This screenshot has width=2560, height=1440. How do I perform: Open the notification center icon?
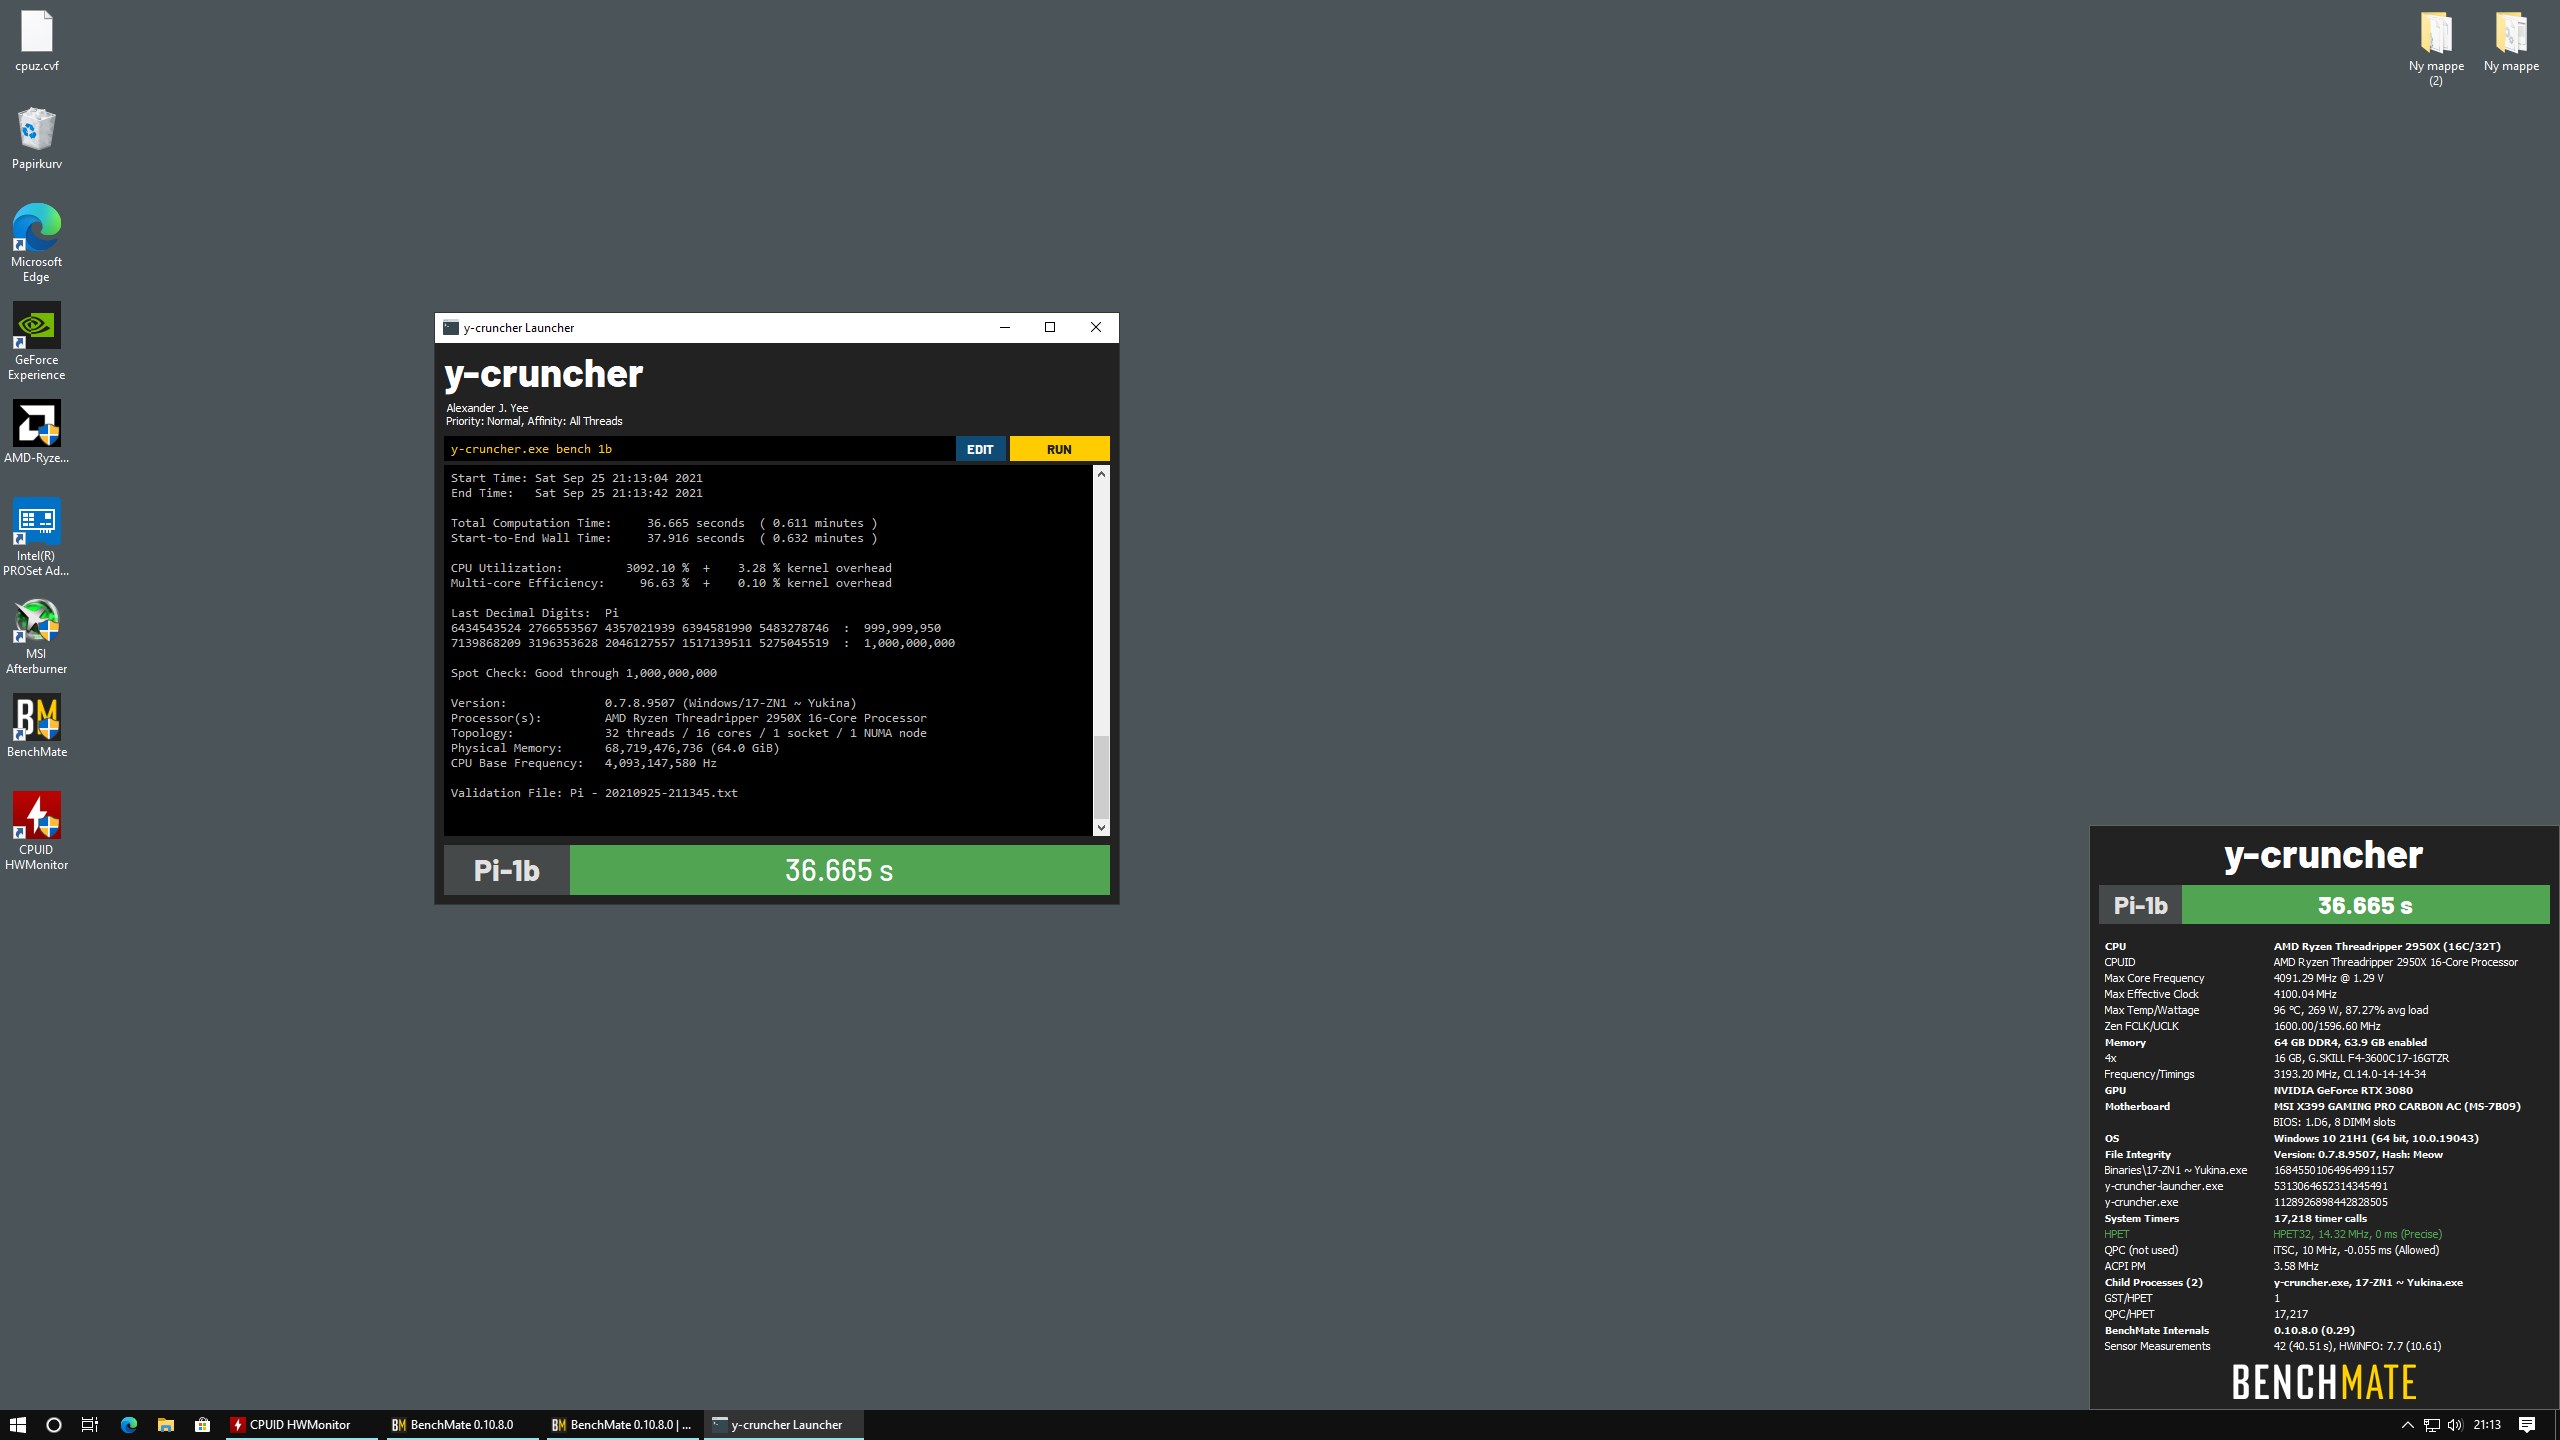click(2527, 1425)
